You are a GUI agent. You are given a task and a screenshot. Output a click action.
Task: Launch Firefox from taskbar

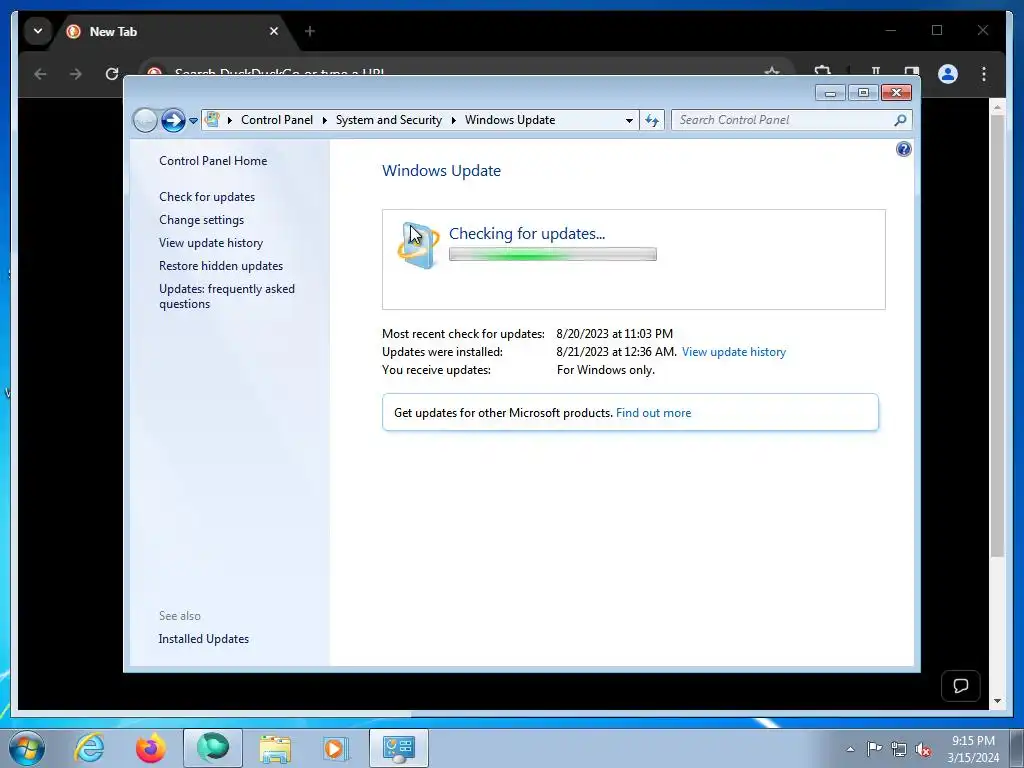(151, 748)
